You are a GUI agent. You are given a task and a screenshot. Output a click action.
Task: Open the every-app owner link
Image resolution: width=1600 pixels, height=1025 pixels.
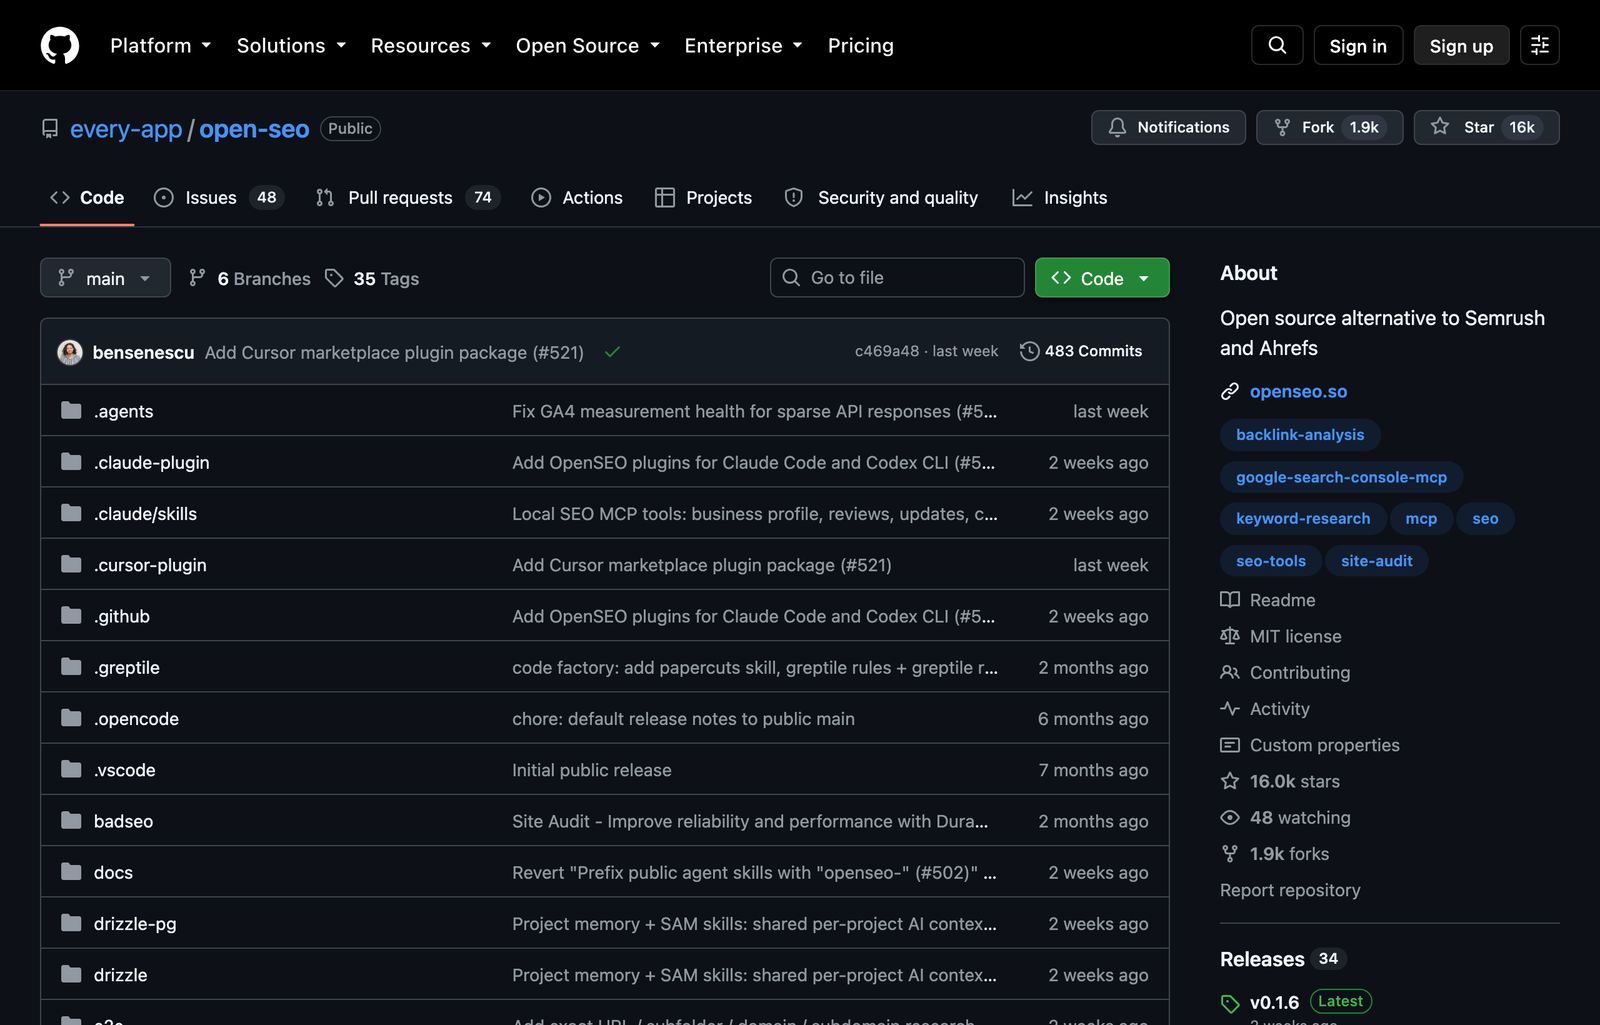click(x=126, y=129)
